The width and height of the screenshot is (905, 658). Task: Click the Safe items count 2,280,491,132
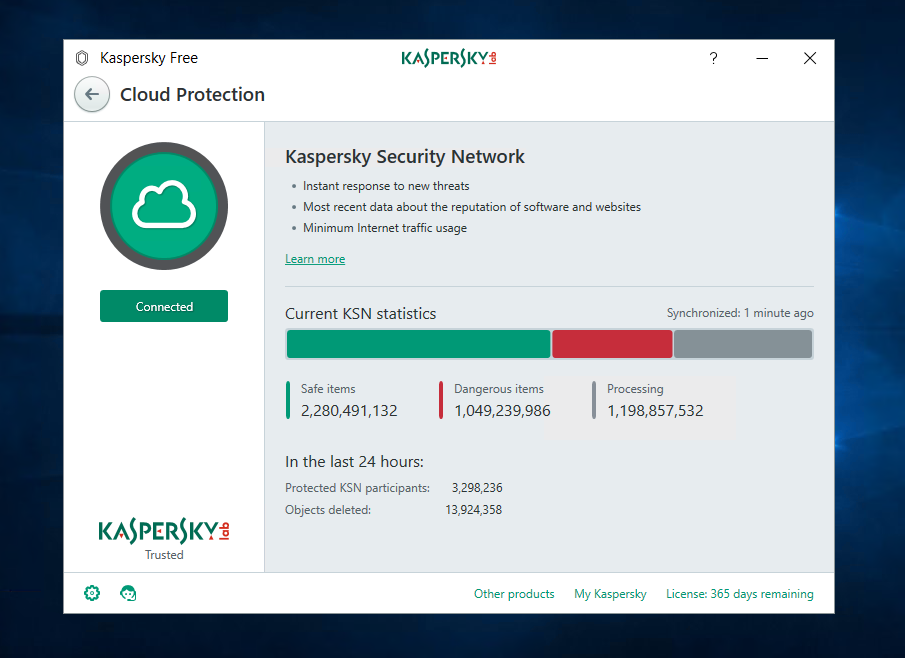pyautogui.click(x=349, y=411)
